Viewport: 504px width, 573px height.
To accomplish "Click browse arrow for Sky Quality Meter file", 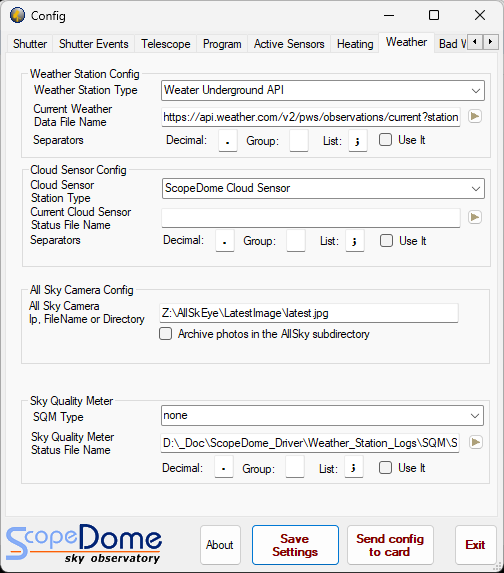I will tap(475, 443).
